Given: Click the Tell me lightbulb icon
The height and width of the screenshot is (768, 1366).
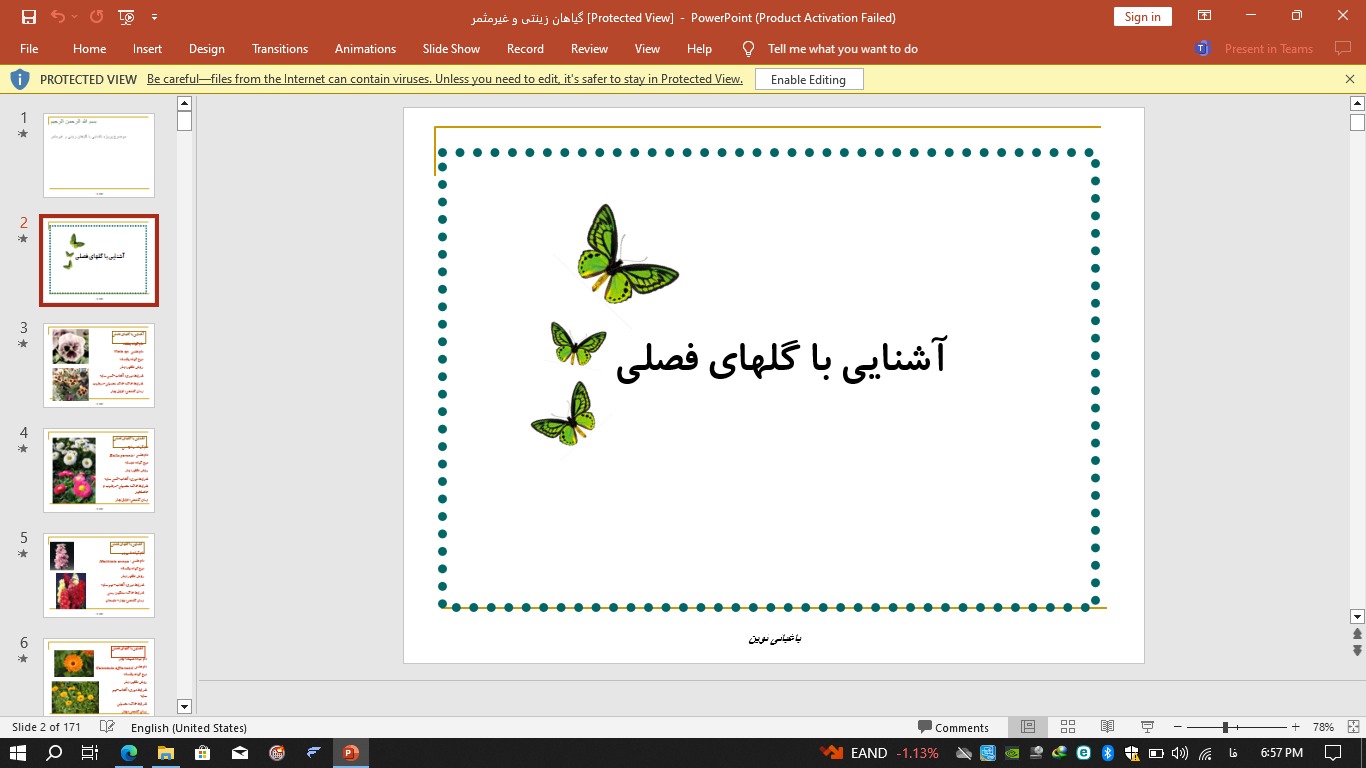Looking at the screenshot, I should point(748,48).
